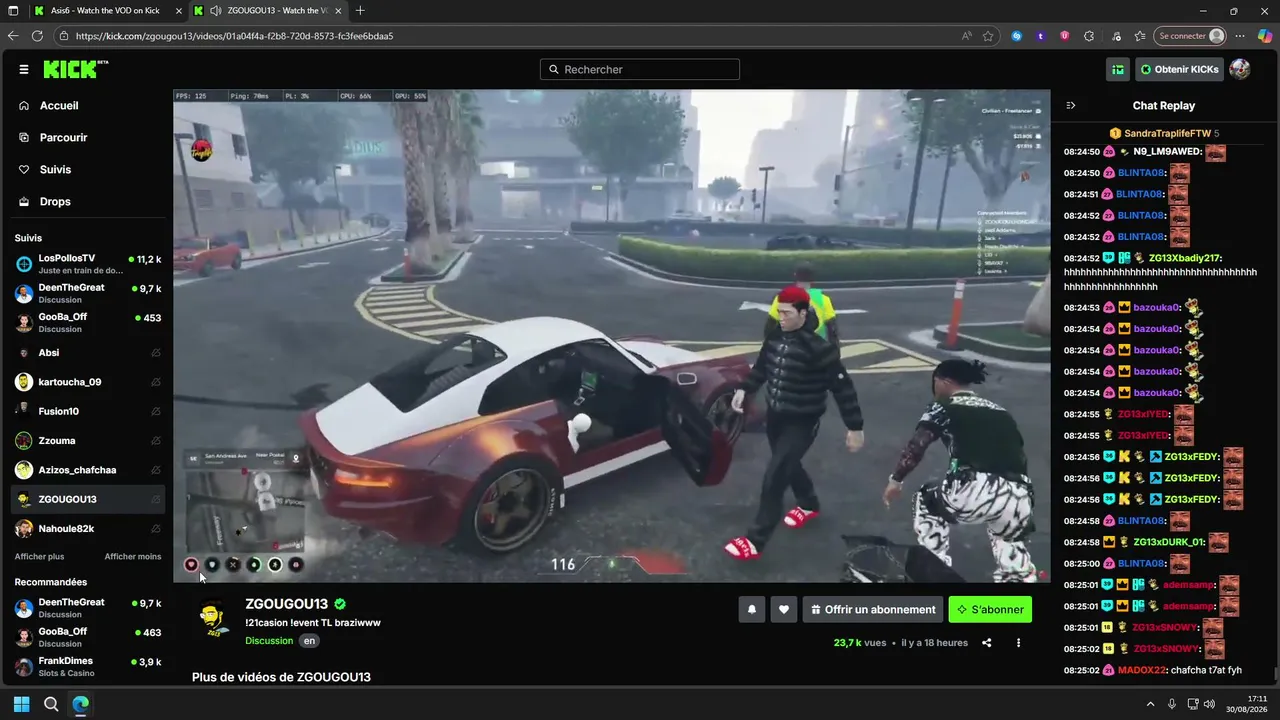Open a new browser tab

(x=360, y=11)
